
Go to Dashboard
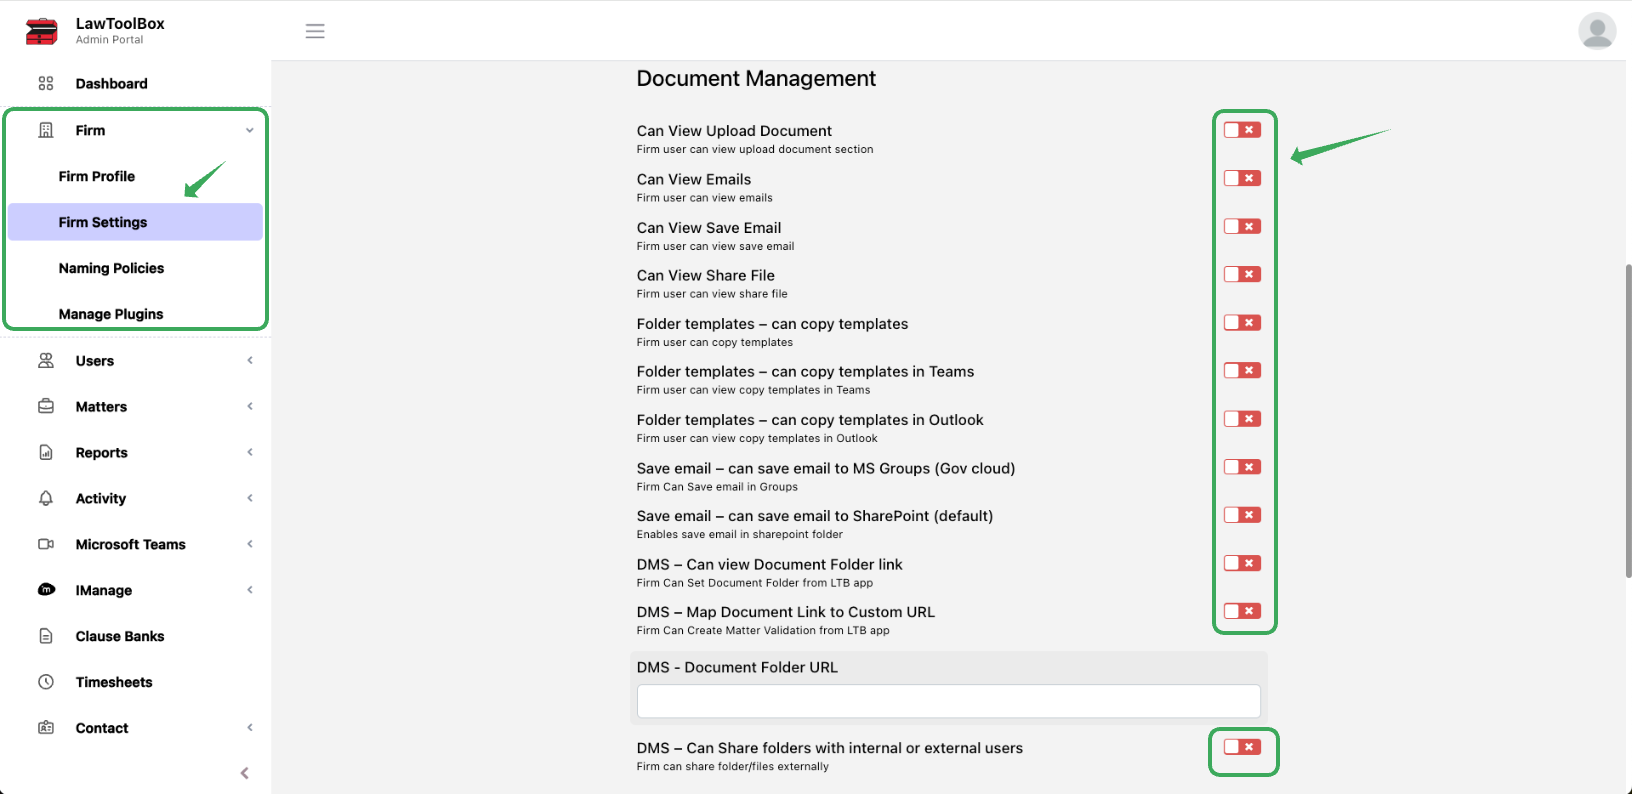tap(111, 84)
